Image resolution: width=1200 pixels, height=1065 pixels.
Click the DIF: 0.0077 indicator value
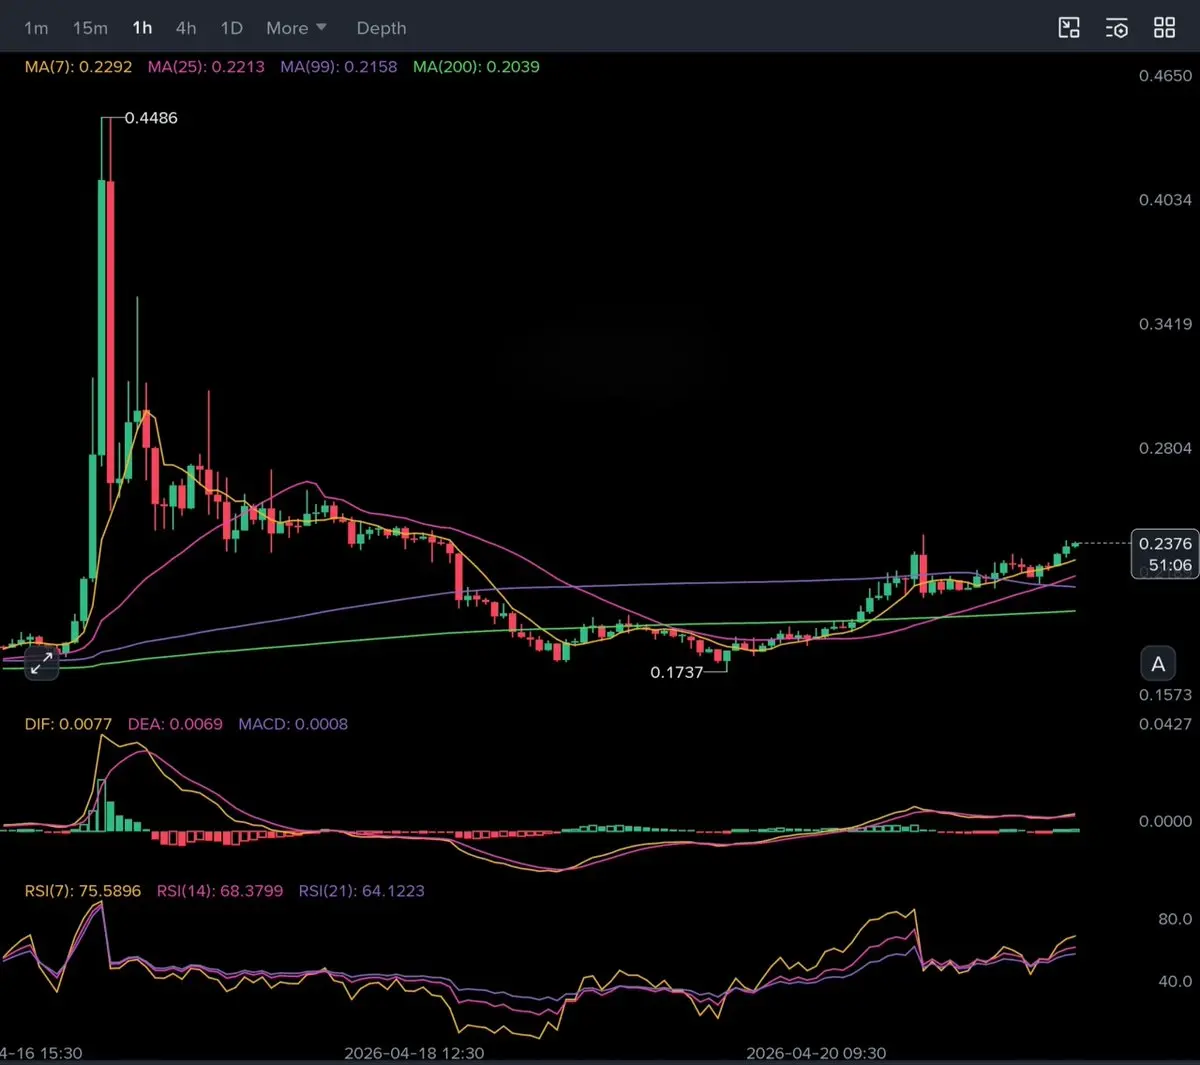pyautogui.click(x=68, y=724)
